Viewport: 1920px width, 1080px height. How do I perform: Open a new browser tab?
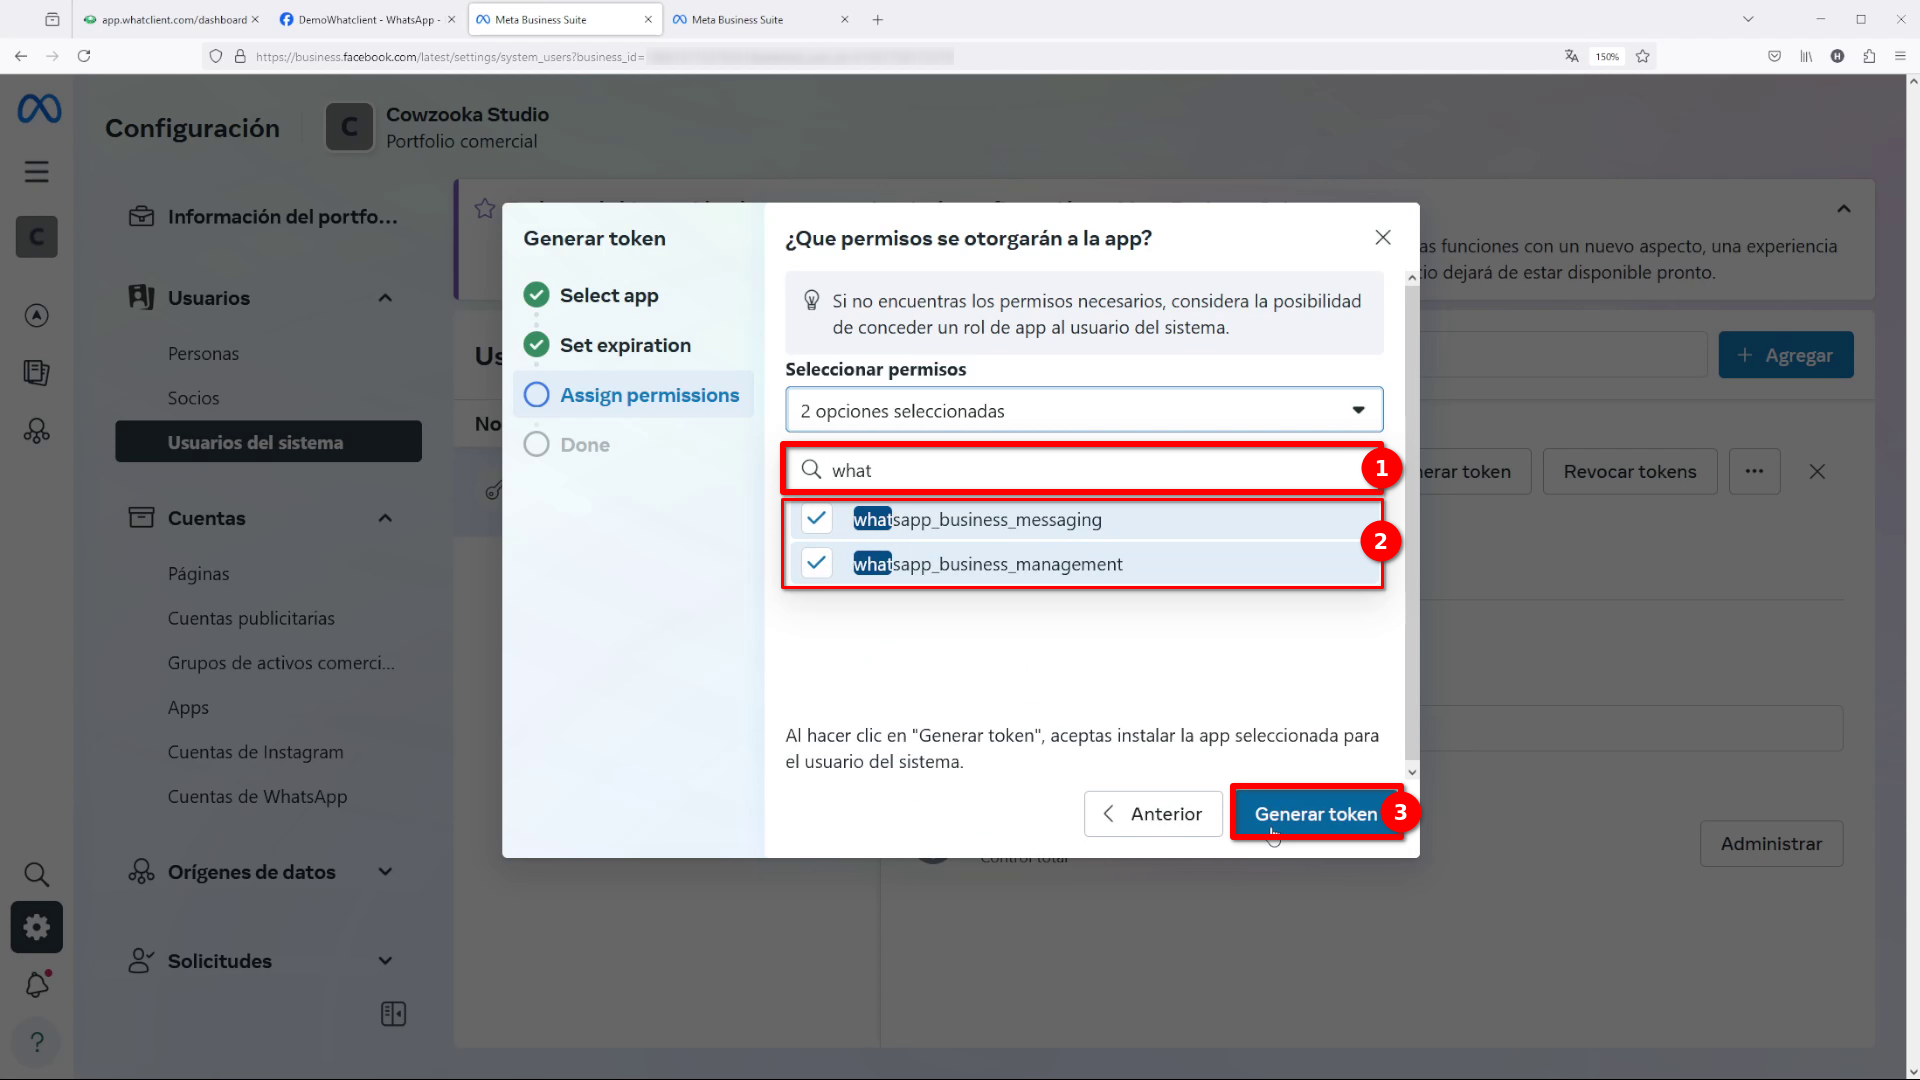point(877,19)
